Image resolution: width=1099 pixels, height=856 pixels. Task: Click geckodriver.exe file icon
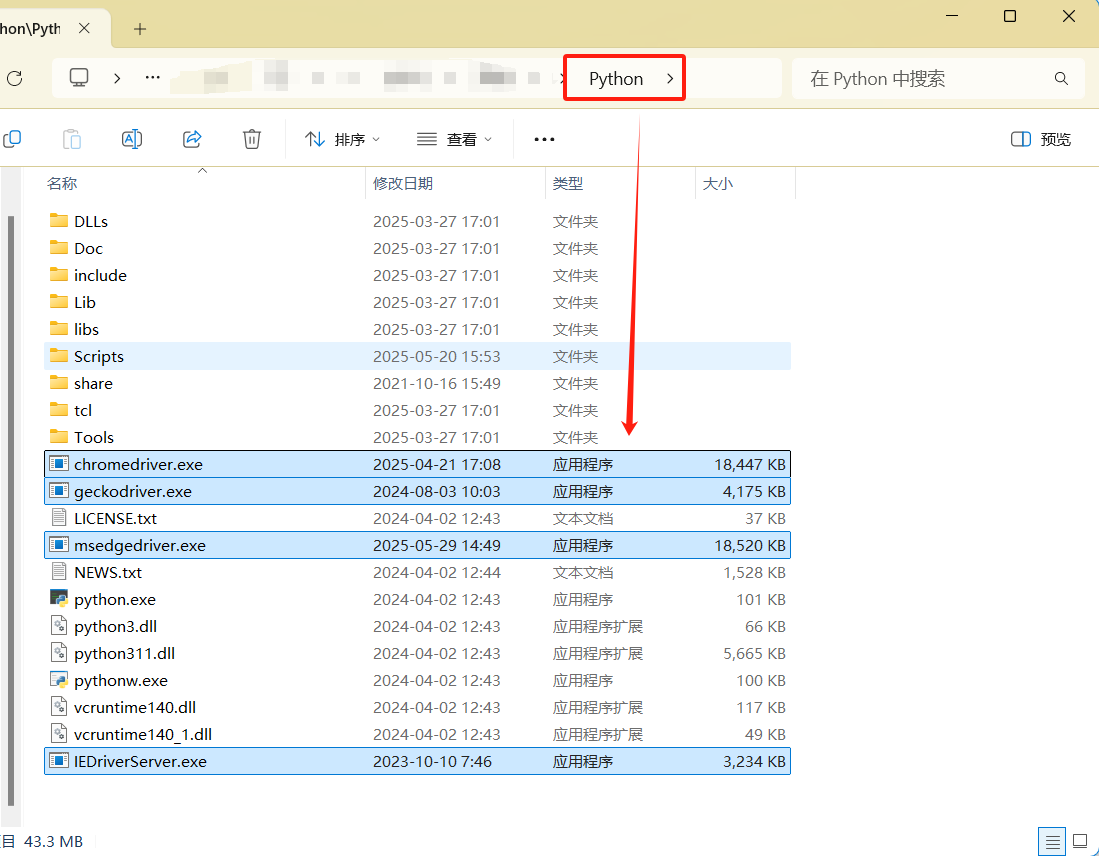[60, 491]
